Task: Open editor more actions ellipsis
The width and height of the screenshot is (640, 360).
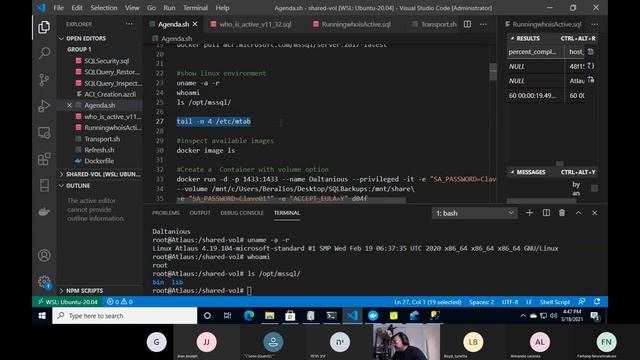Action: tap(483, 24)
